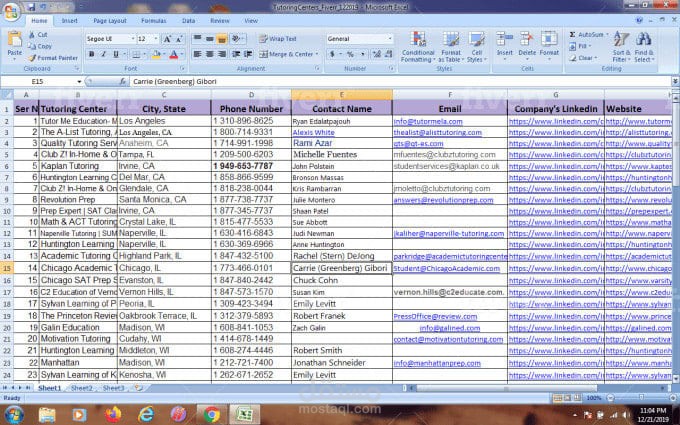Open Conditional Formatting in Styles group
Image resolution: width=680 pixels, height=425 pixels.
(418, 47)
